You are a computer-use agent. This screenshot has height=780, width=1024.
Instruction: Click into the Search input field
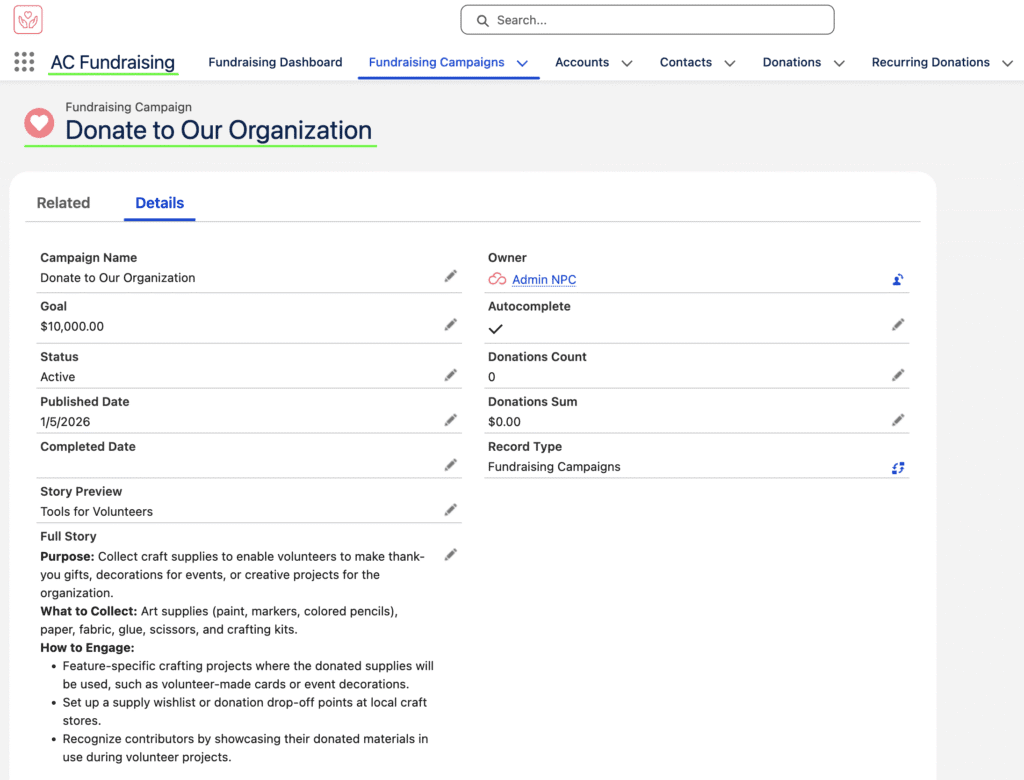point(647,20)
